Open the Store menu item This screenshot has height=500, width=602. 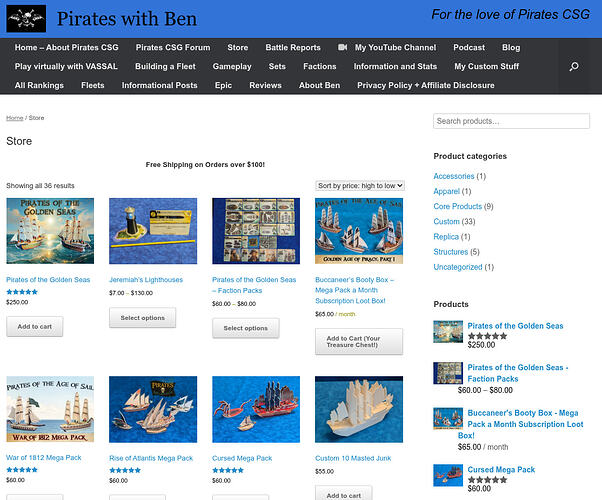(237, 48)
